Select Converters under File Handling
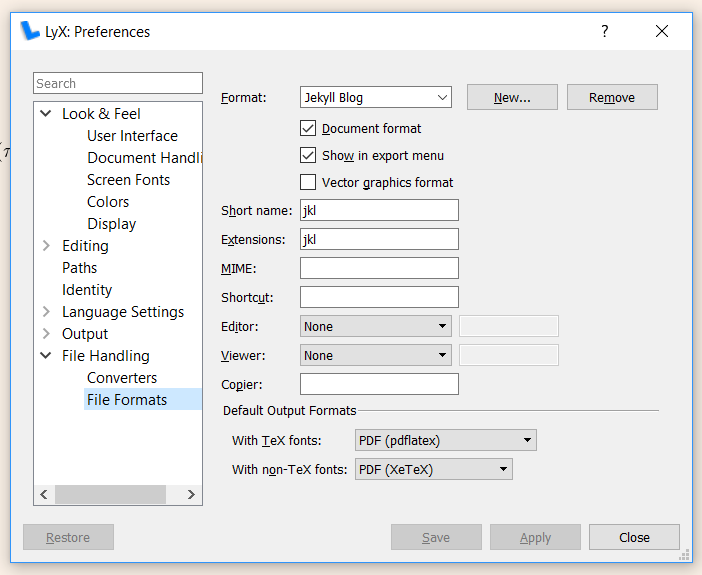The height and width of the screenshot is (575, 702). click(122, 378)
